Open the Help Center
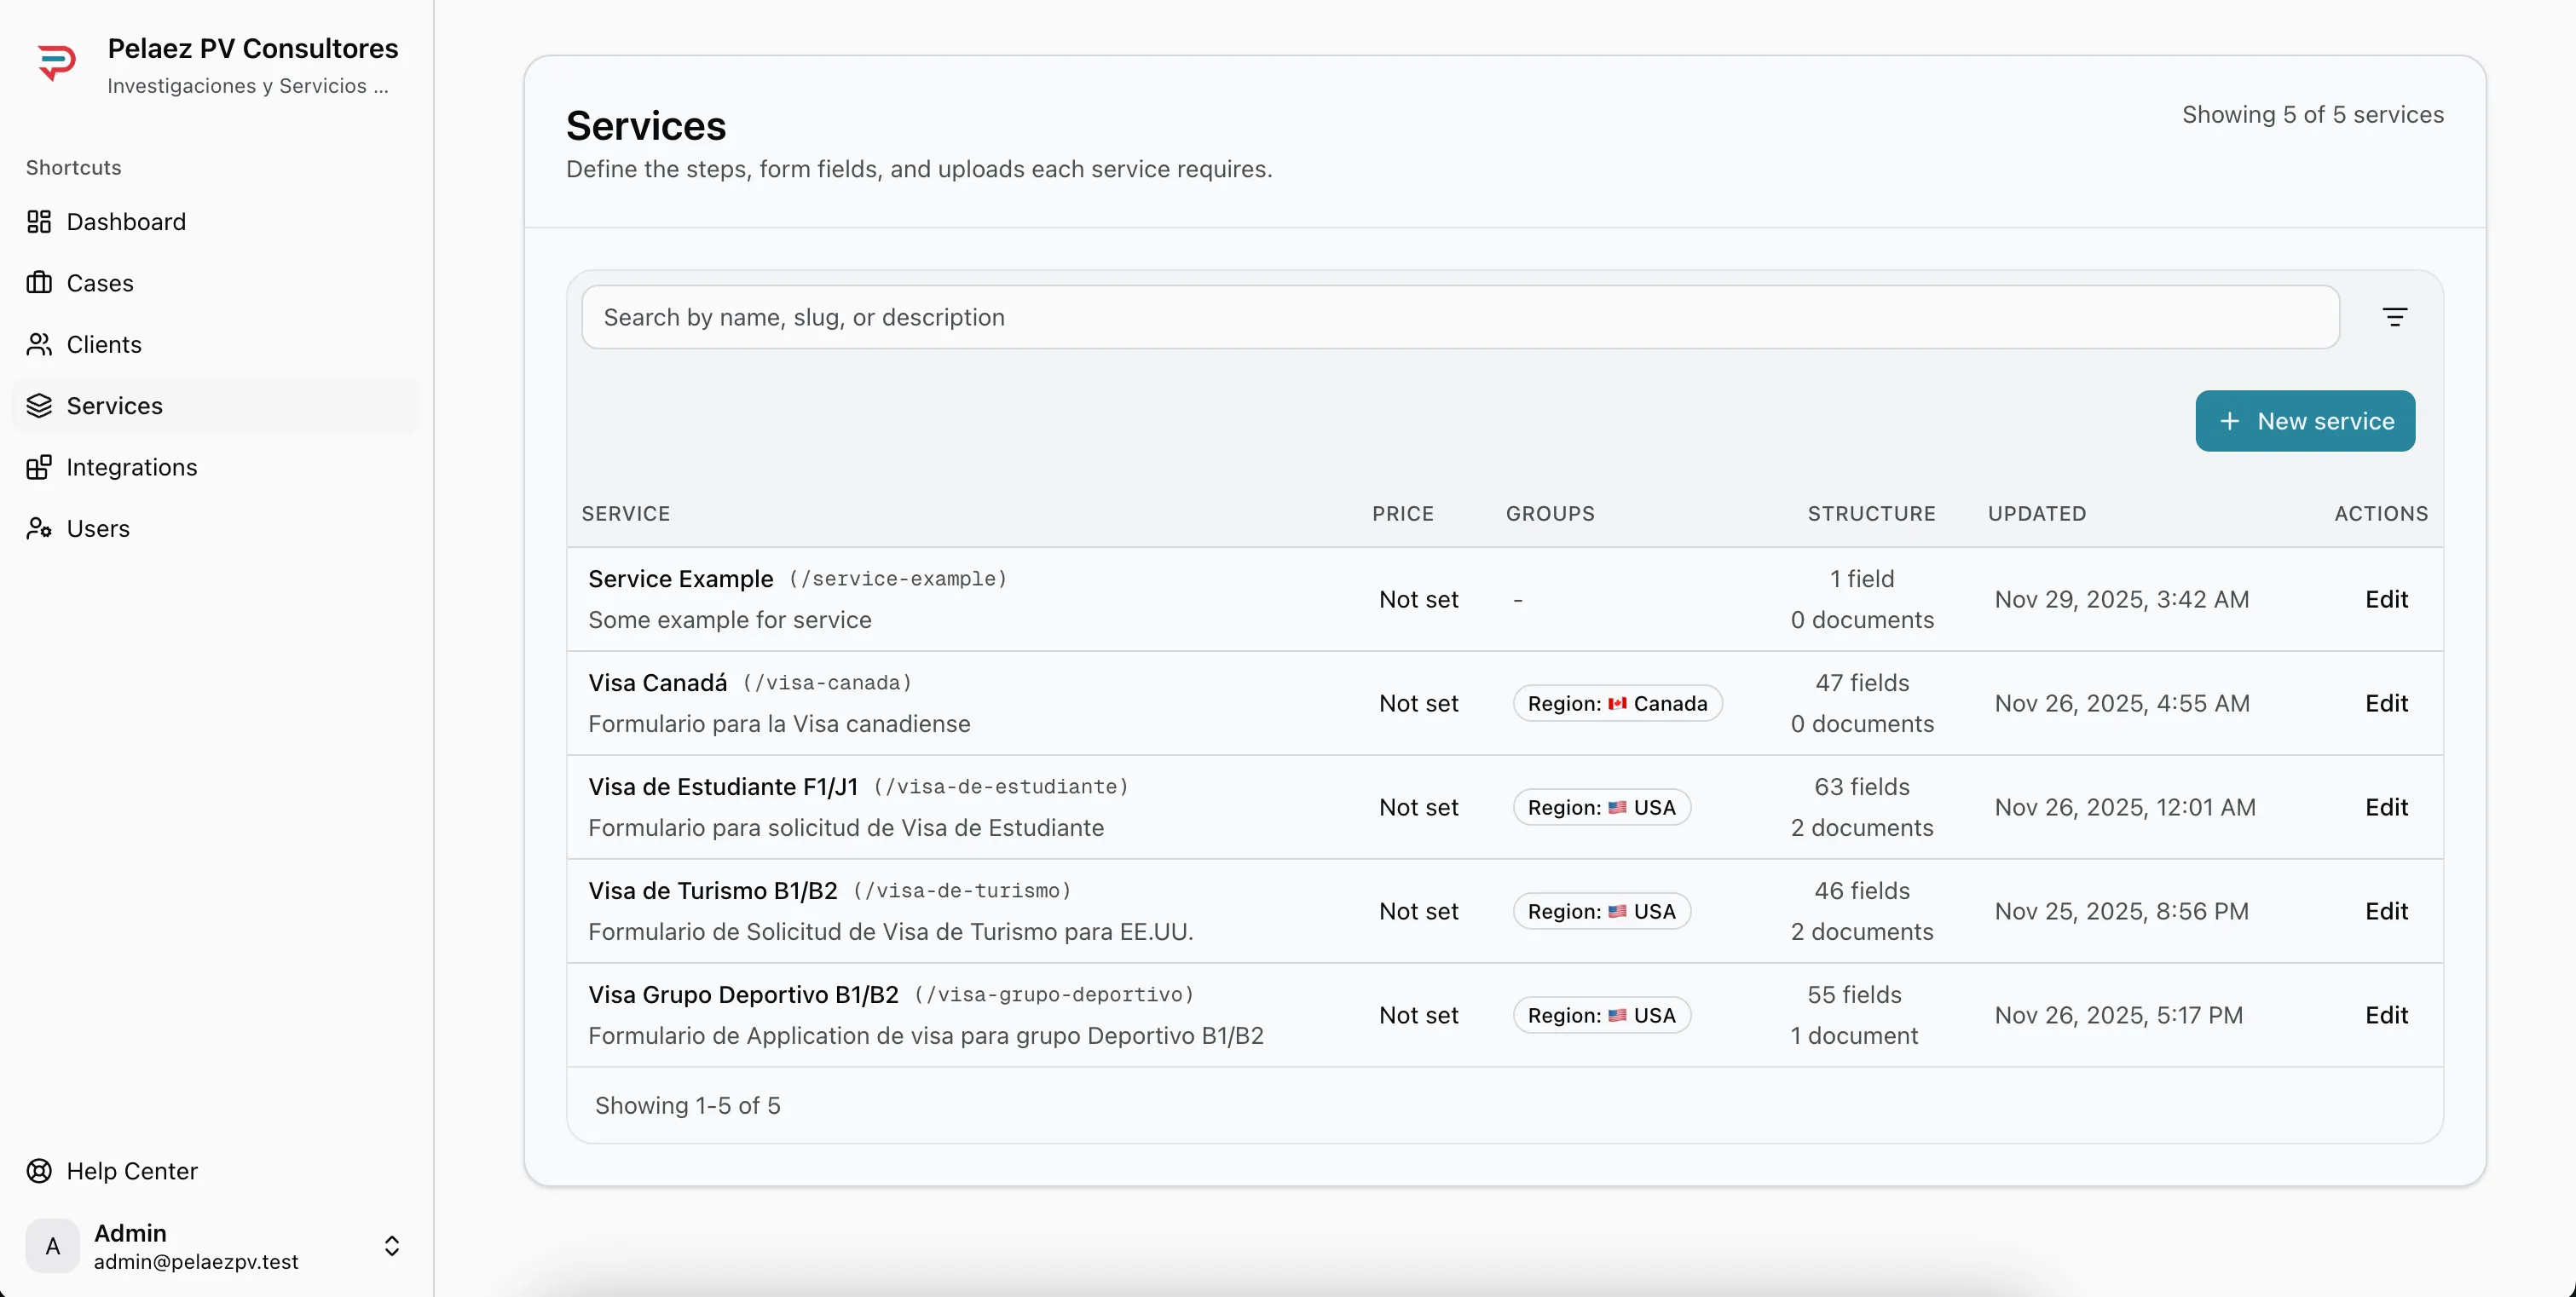 (130, 1170)
